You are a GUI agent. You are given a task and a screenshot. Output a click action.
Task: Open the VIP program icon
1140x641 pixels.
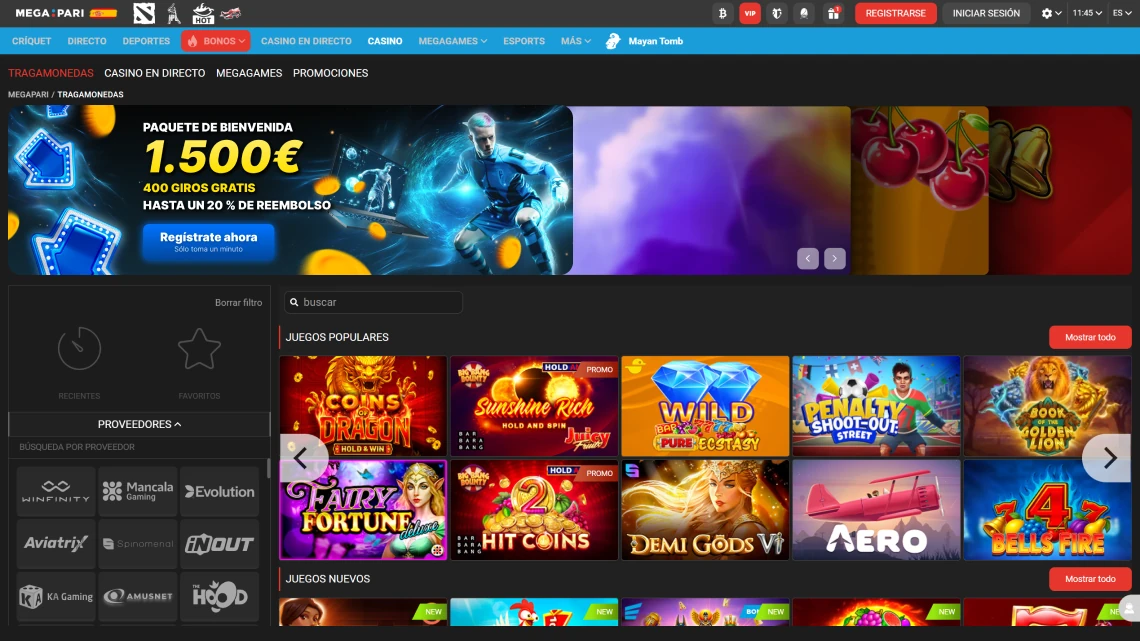(x=750, y=13)
